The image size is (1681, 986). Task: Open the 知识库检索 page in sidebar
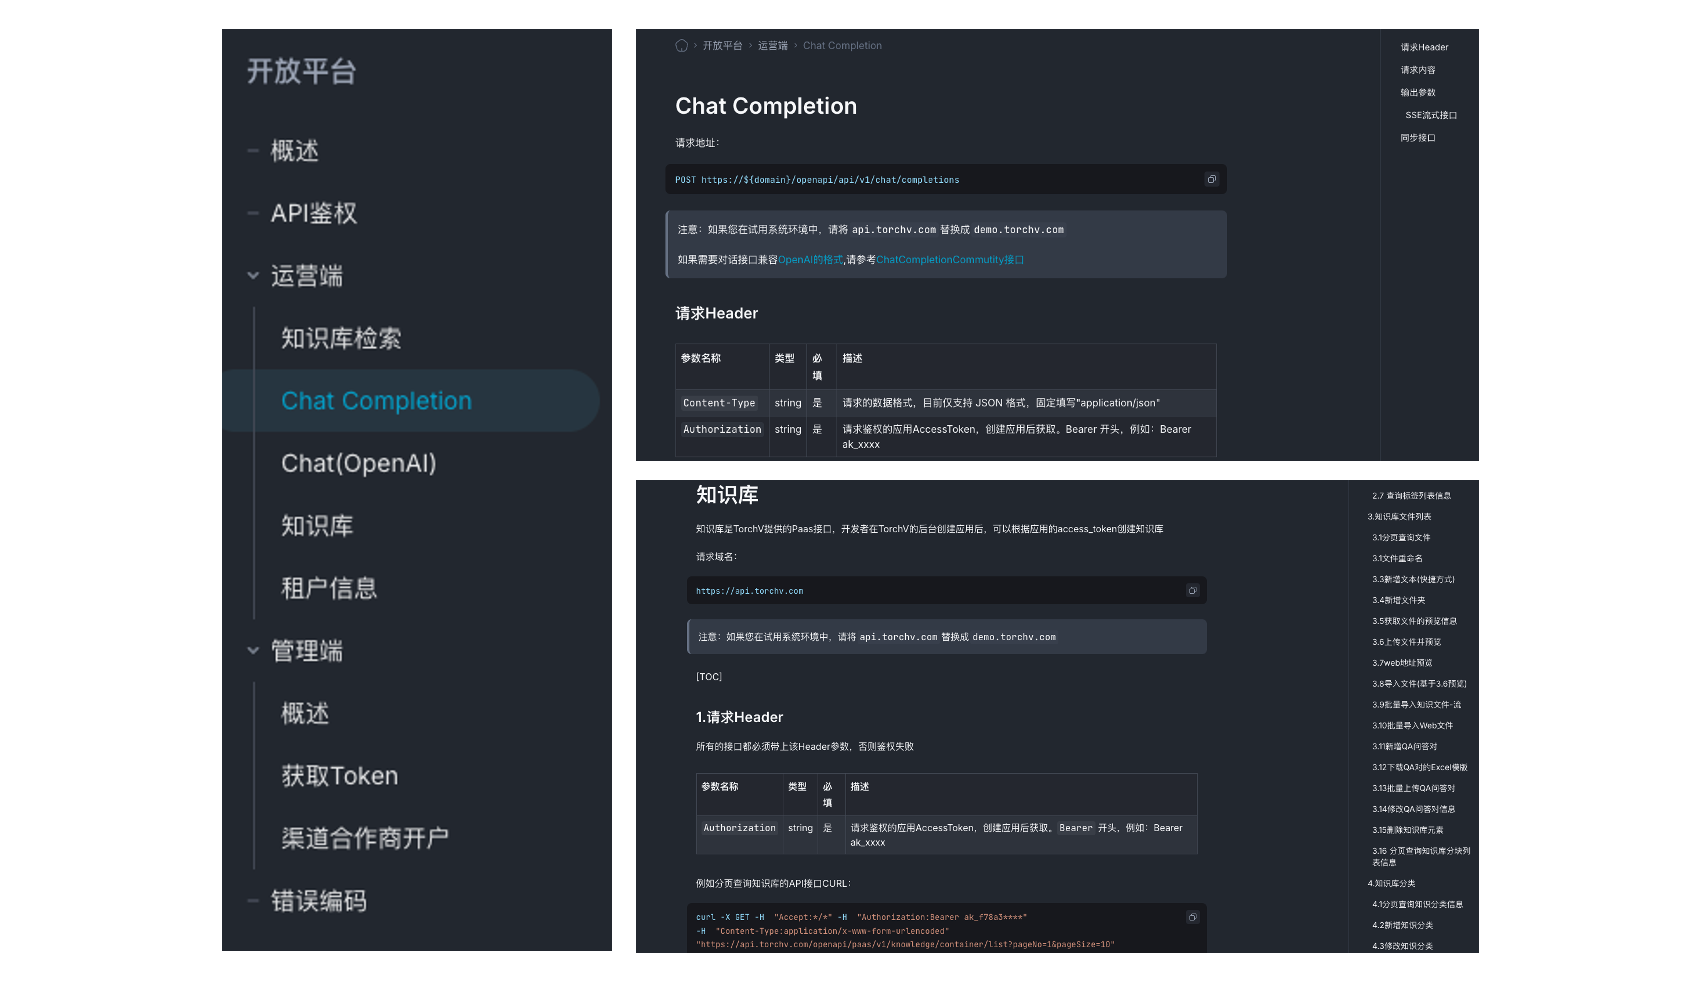(x=341, y=338)
